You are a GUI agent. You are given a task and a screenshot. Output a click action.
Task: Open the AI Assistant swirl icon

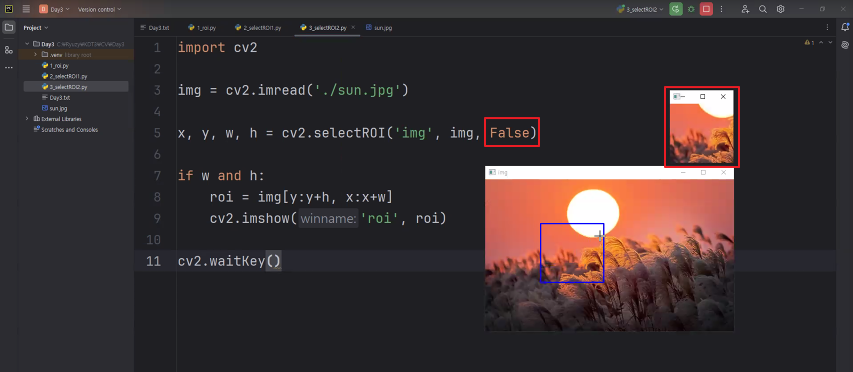pyautogui.click(x=844, y=45)
